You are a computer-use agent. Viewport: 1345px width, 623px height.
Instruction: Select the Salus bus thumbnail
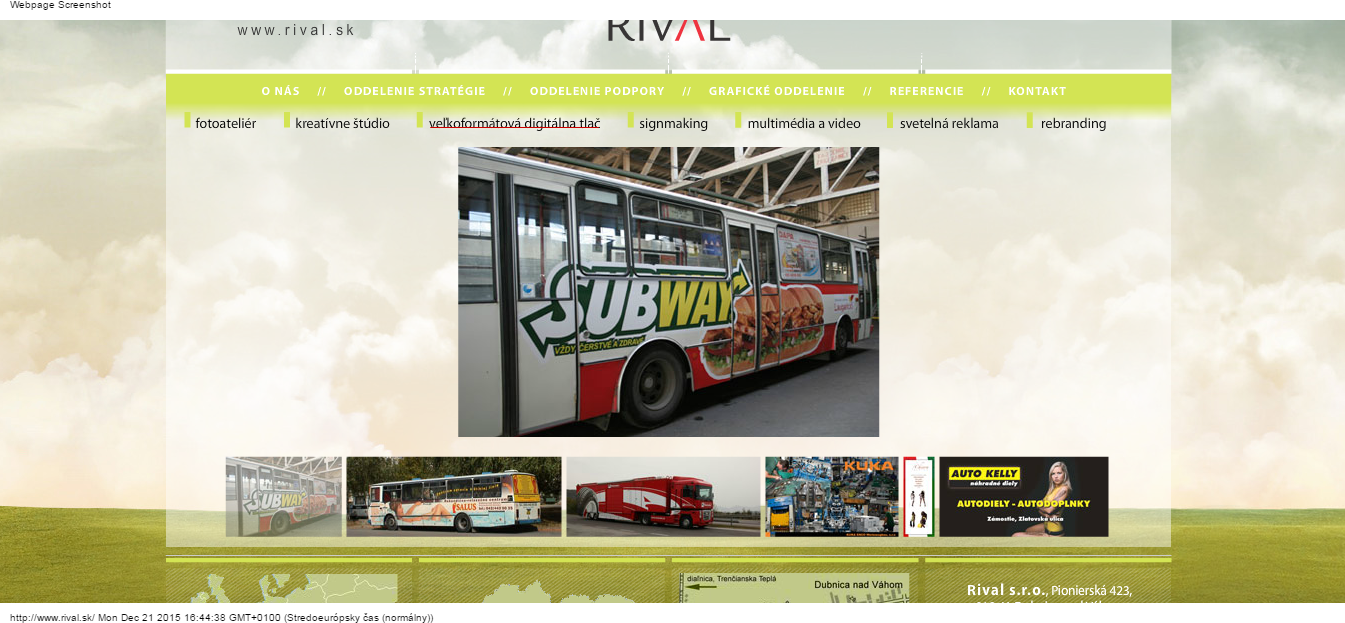point(454,497)
